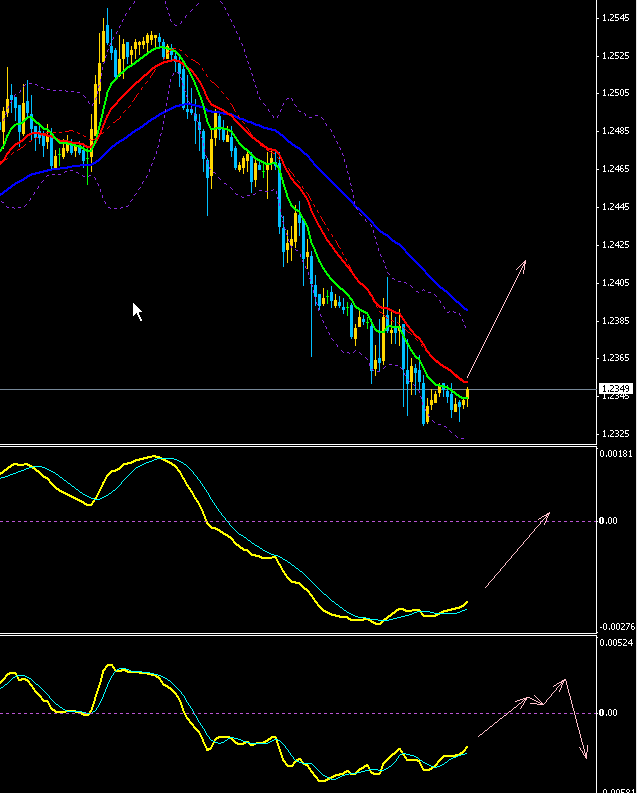Click the 1.2545 price scale label
The width and height of the screenshot is (638, 793).
pos(614,18)
